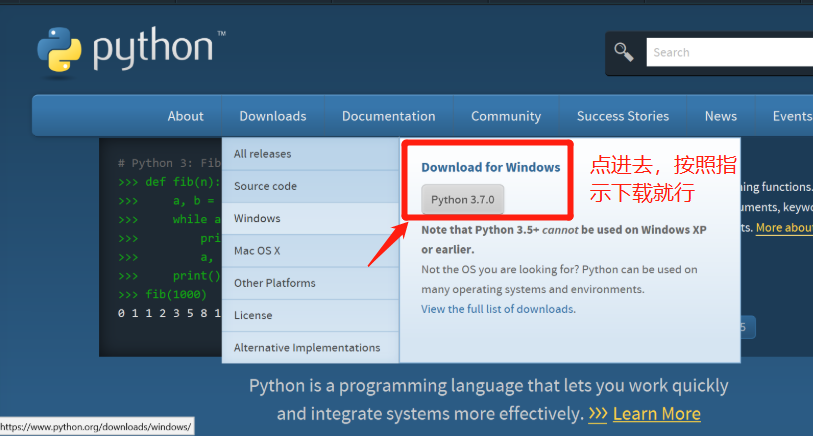Image resolution: width=813 pixels, height=436 pixels.
Task: Open the News menu
Action: point(721,116)
